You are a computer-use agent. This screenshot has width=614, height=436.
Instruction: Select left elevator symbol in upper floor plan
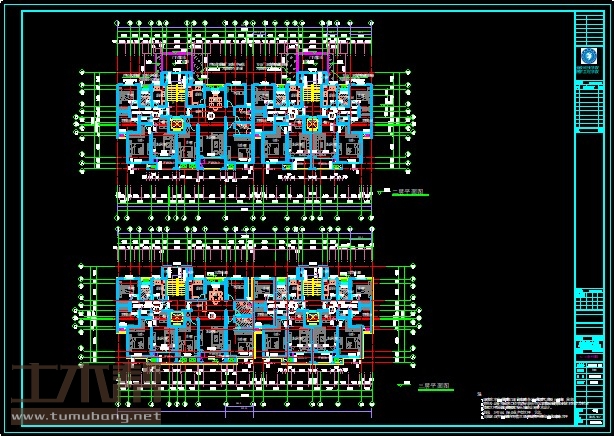[177, 124]
